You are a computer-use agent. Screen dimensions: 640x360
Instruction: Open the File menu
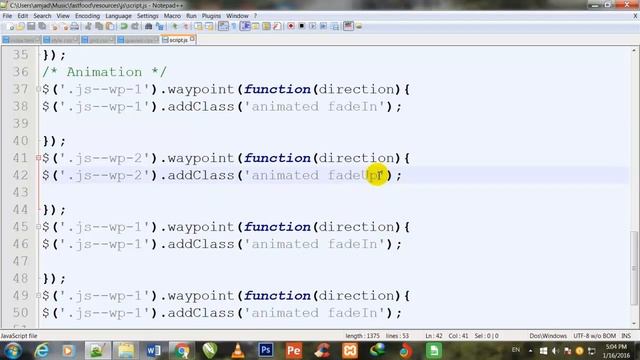pos(7,16)
